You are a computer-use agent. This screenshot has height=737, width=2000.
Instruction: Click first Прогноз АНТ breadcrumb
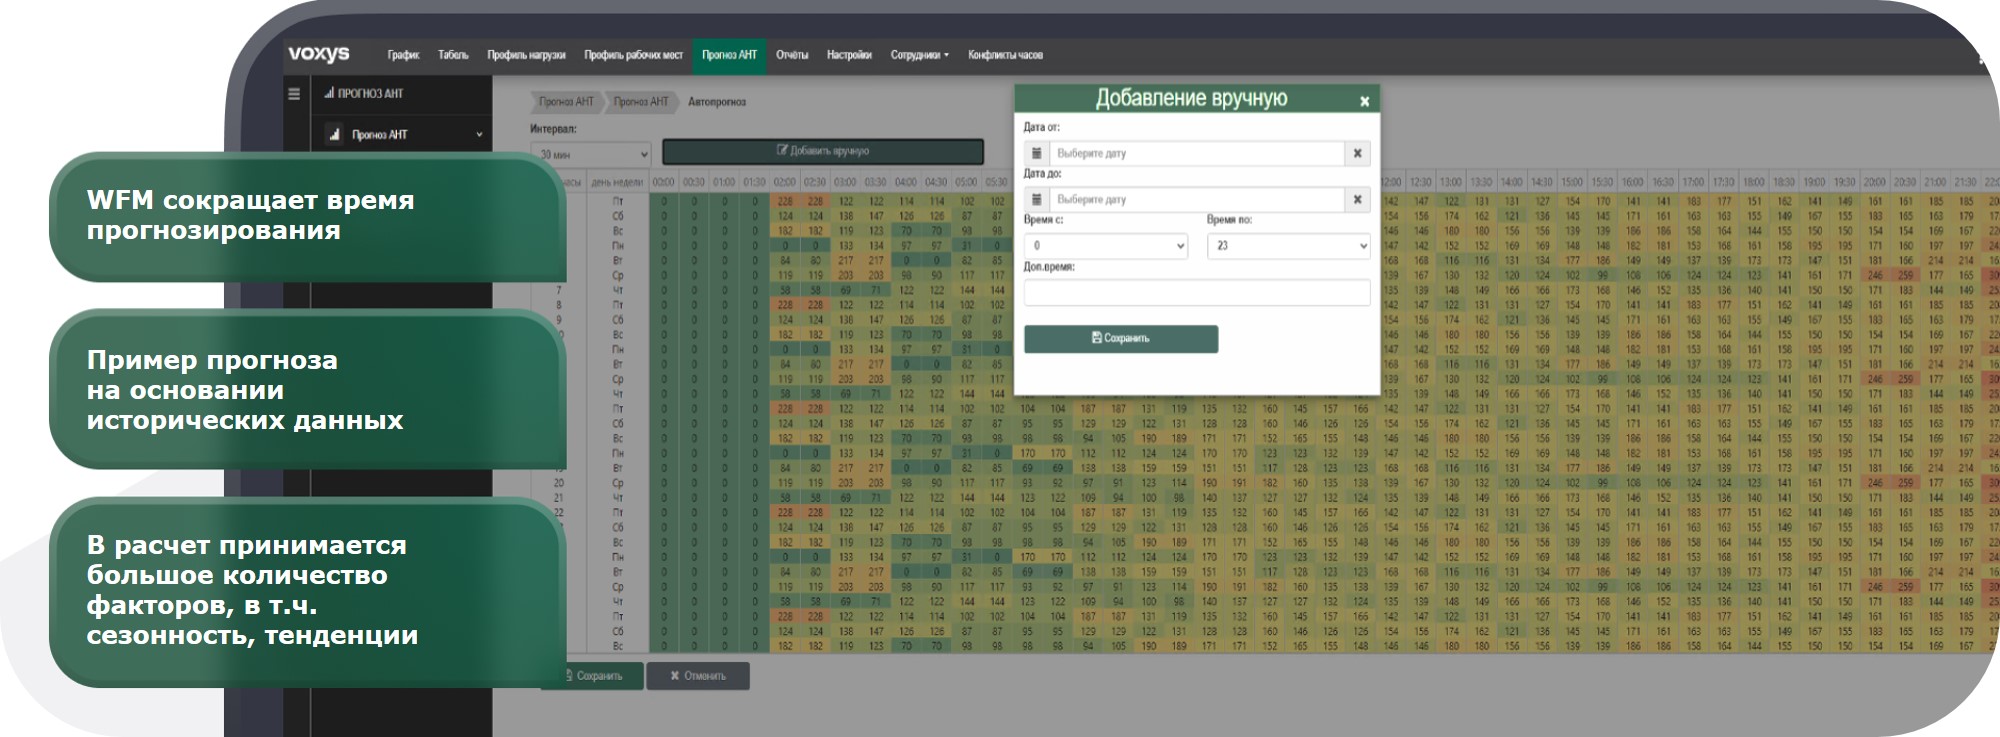(566, 101)
